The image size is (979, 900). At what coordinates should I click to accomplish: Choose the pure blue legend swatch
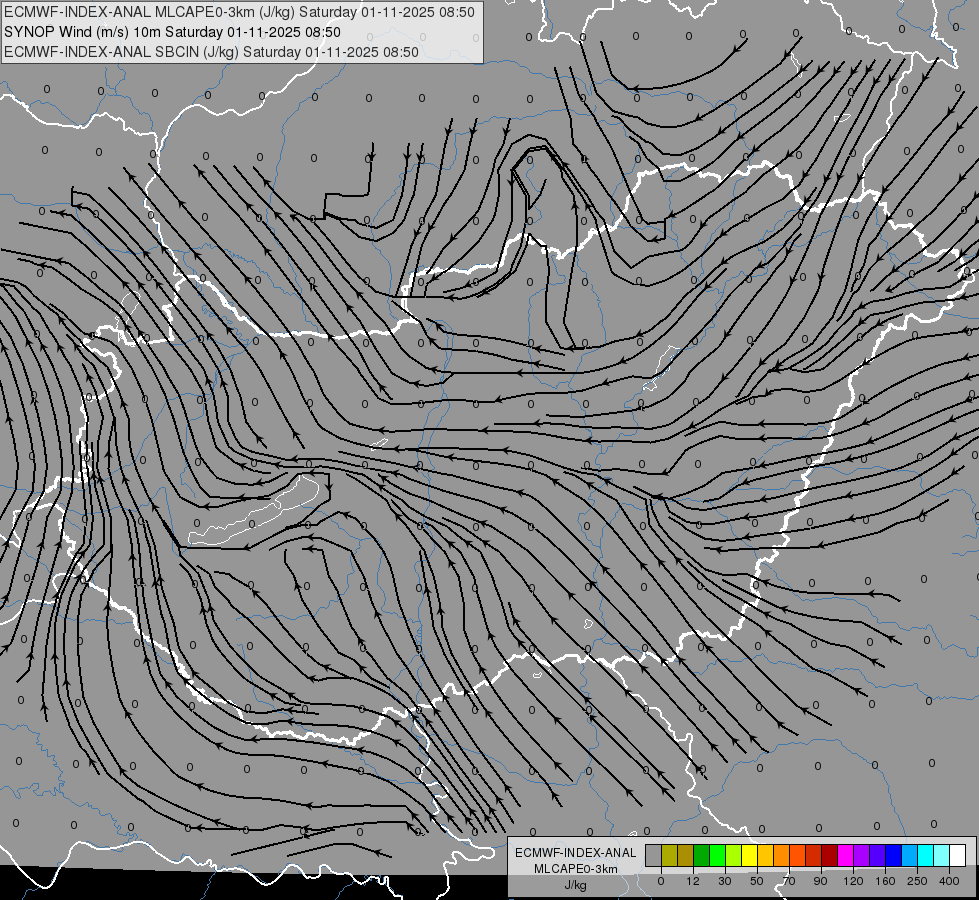pos(894,855)
